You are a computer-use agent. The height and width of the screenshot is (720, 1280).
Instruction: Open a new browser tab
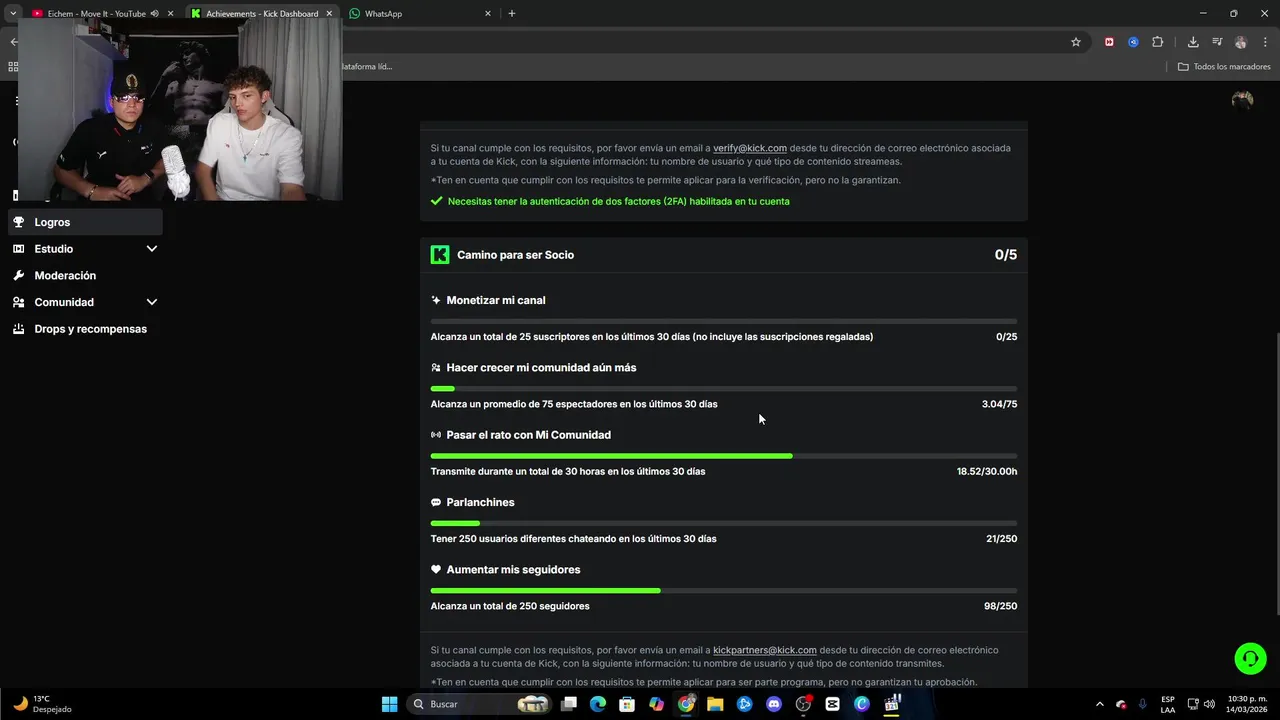pos(512,14)
